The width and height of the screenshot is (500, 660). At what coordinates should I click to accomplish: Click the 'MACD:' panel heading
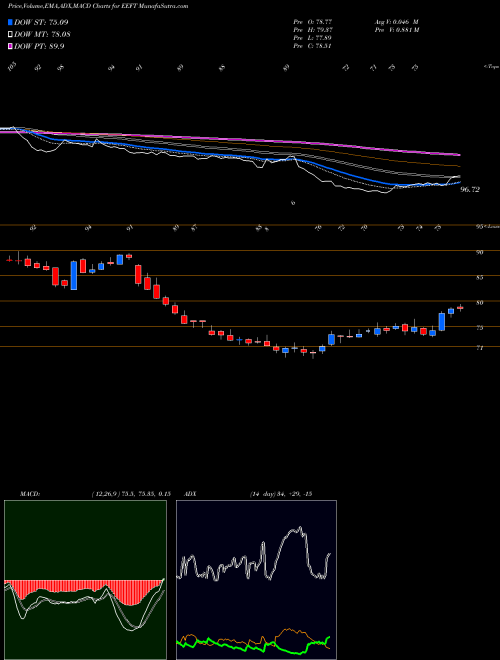[x=29, y=494]
